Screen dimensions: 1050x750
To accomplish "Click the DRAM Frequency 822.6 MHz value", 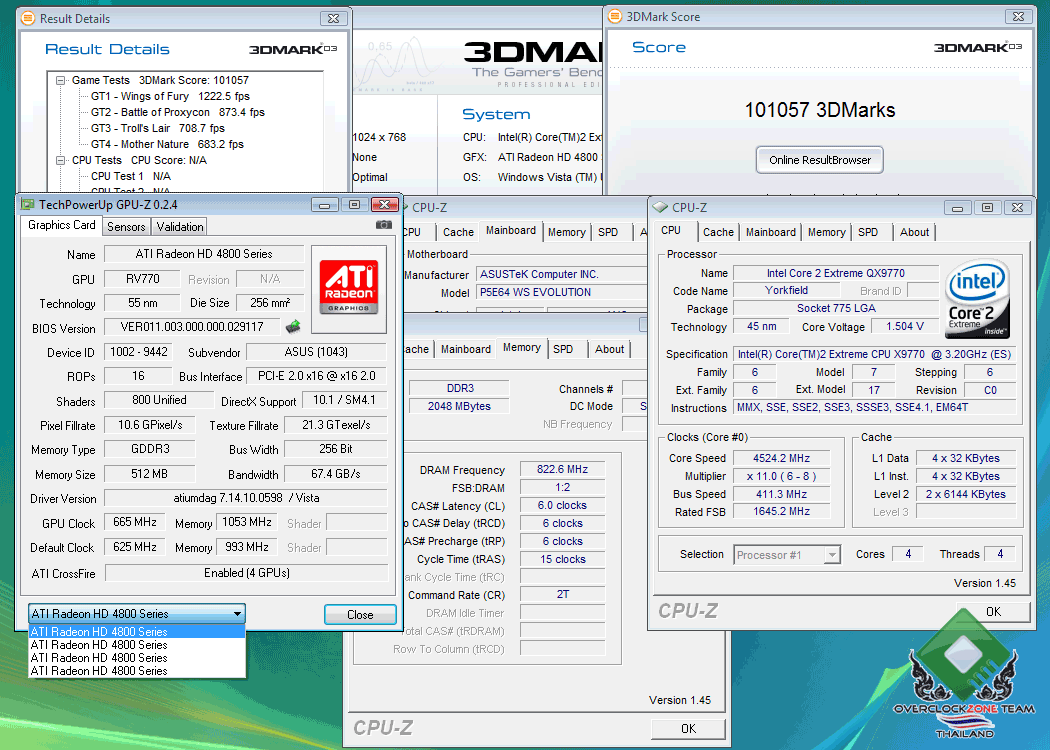I will [562, 469].
